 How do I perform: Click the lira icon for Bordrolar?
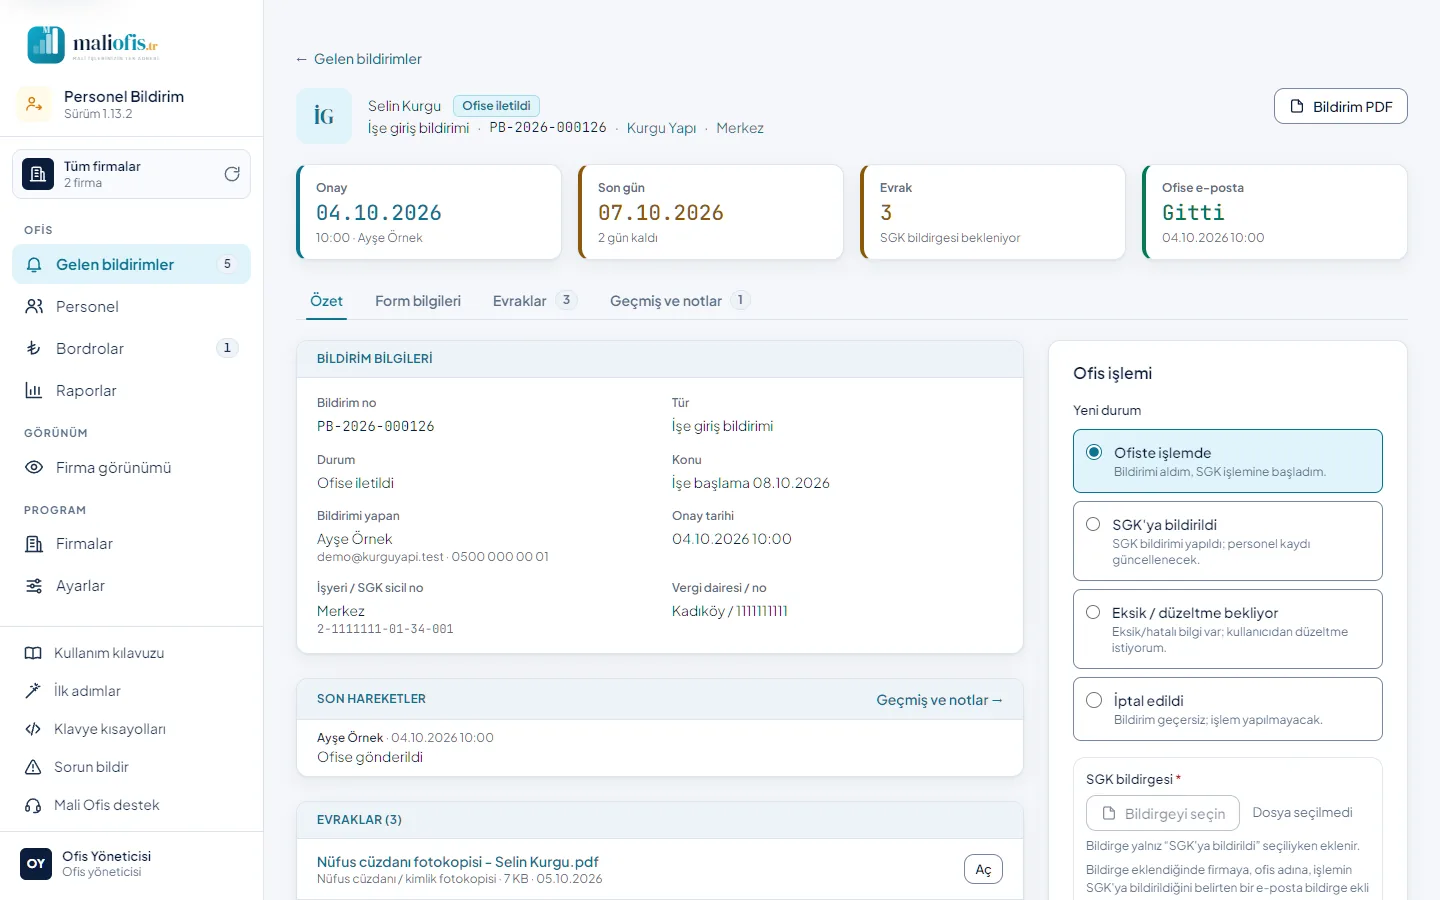(x=34, y=349)
